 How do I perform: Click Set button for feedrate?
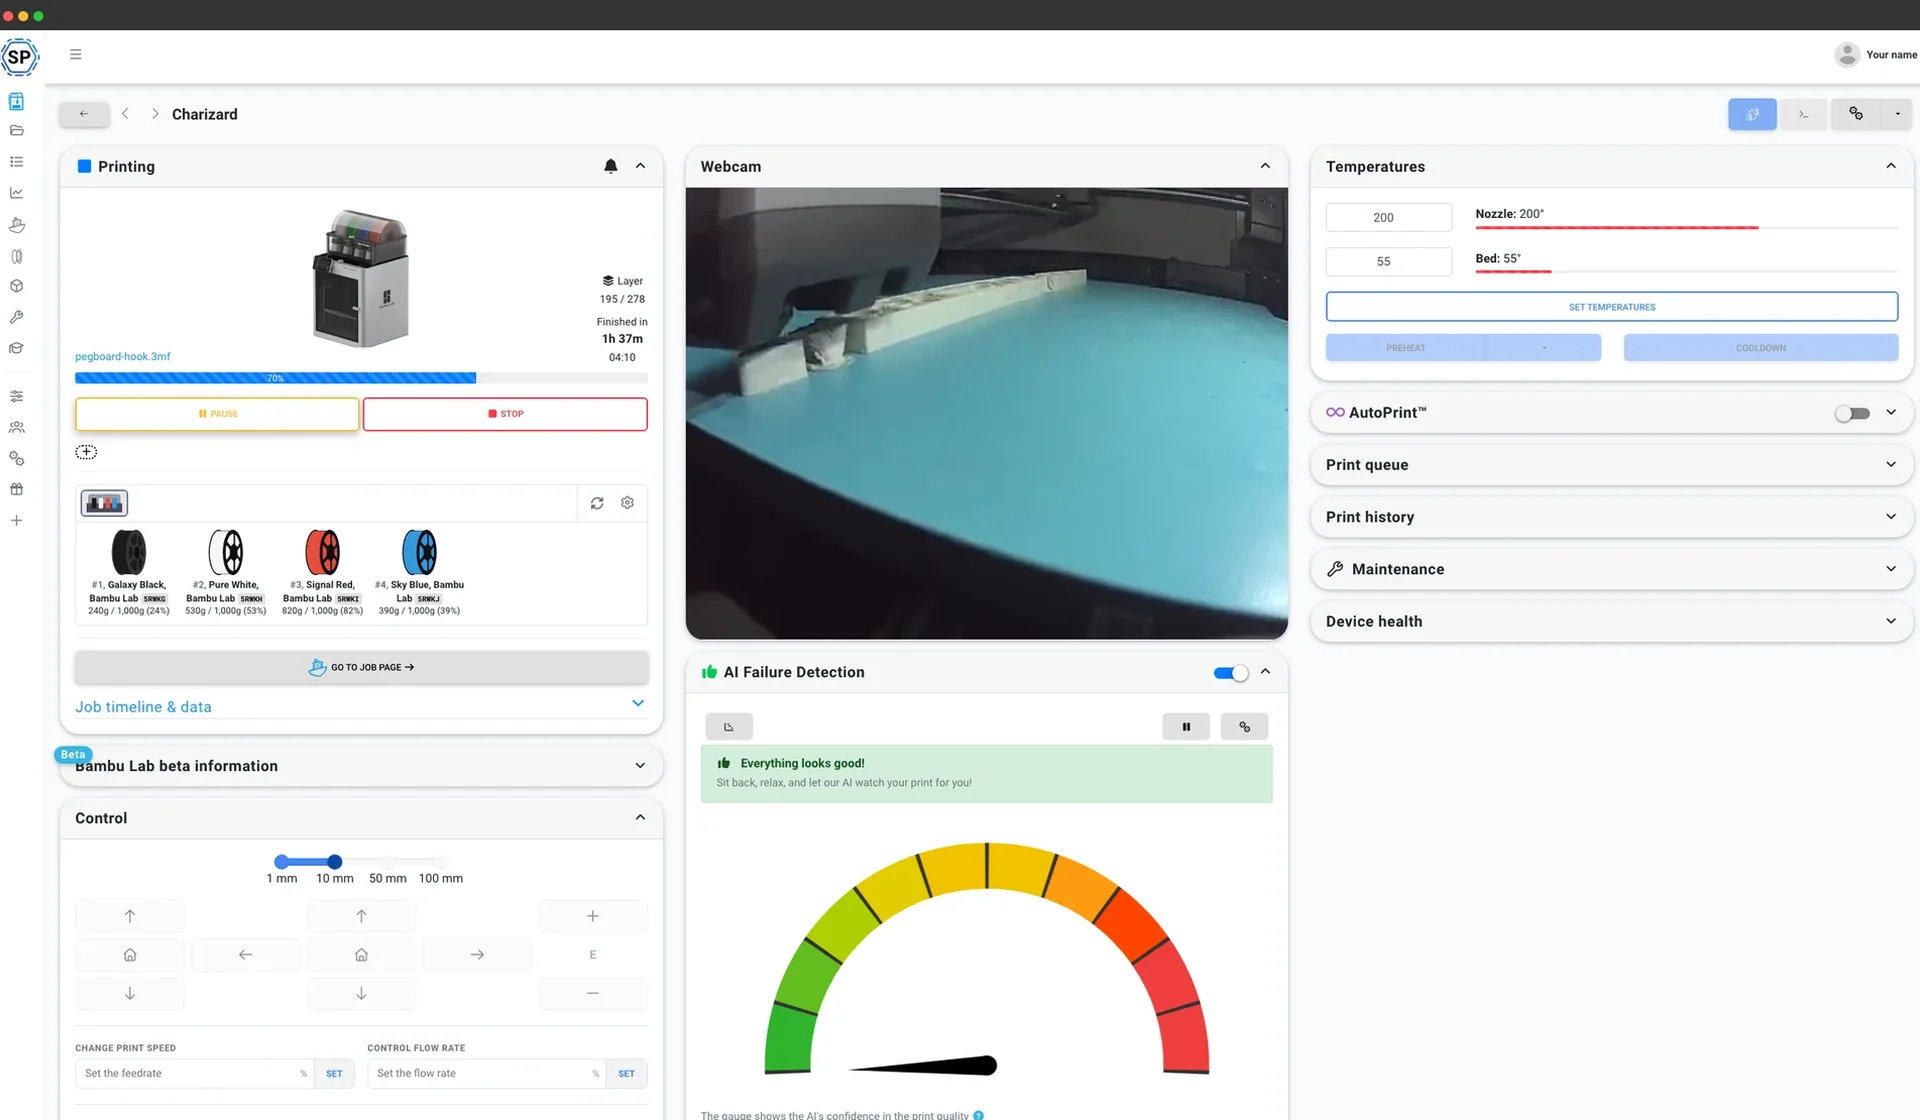tap(334, 1074)
